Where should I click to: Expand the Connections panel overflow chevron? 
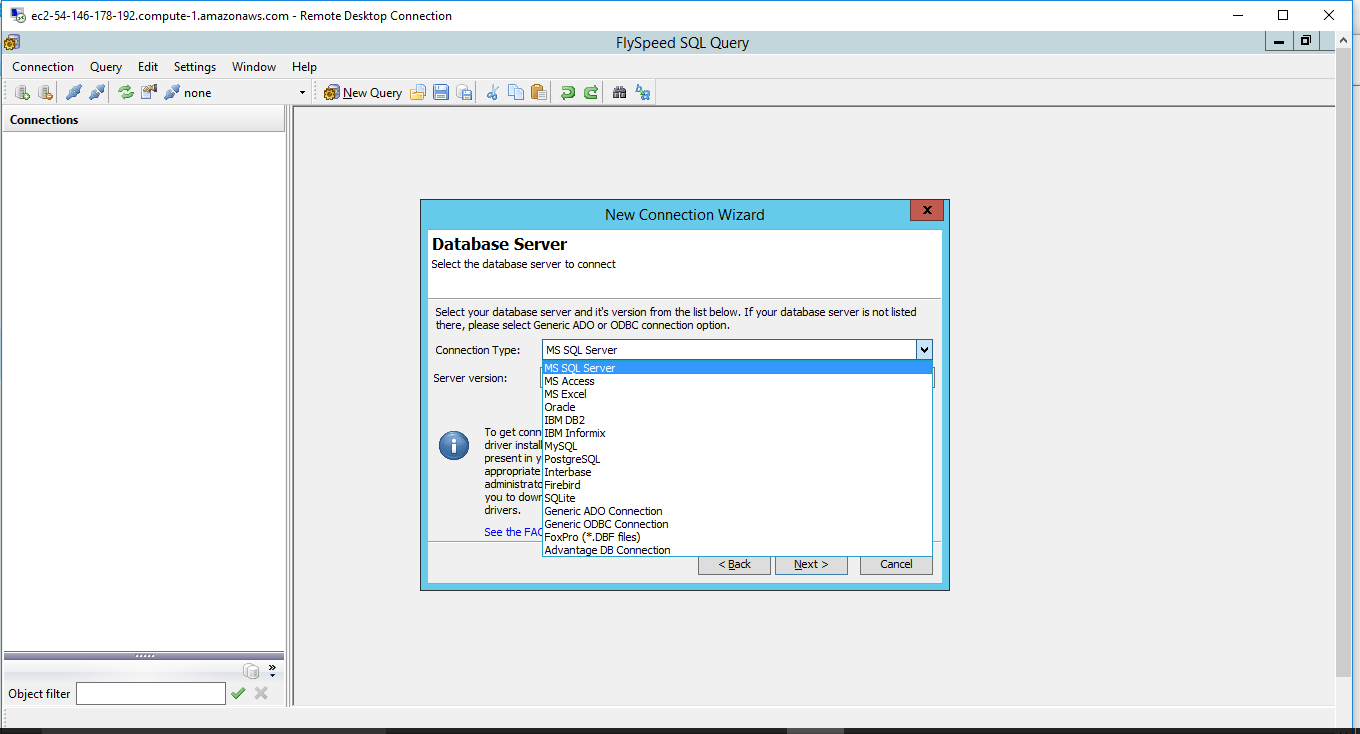pos(272,669)
